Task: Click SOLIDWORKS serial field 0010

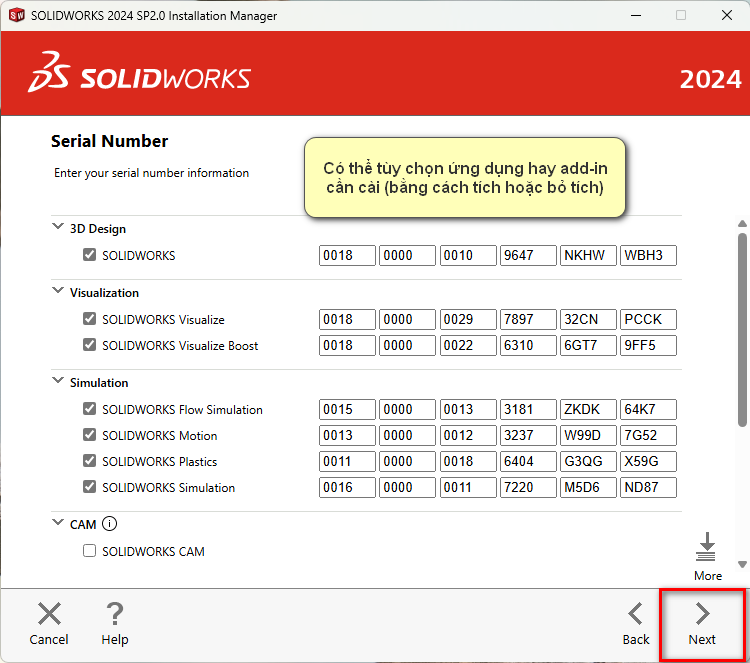Action: pos(468,255)
